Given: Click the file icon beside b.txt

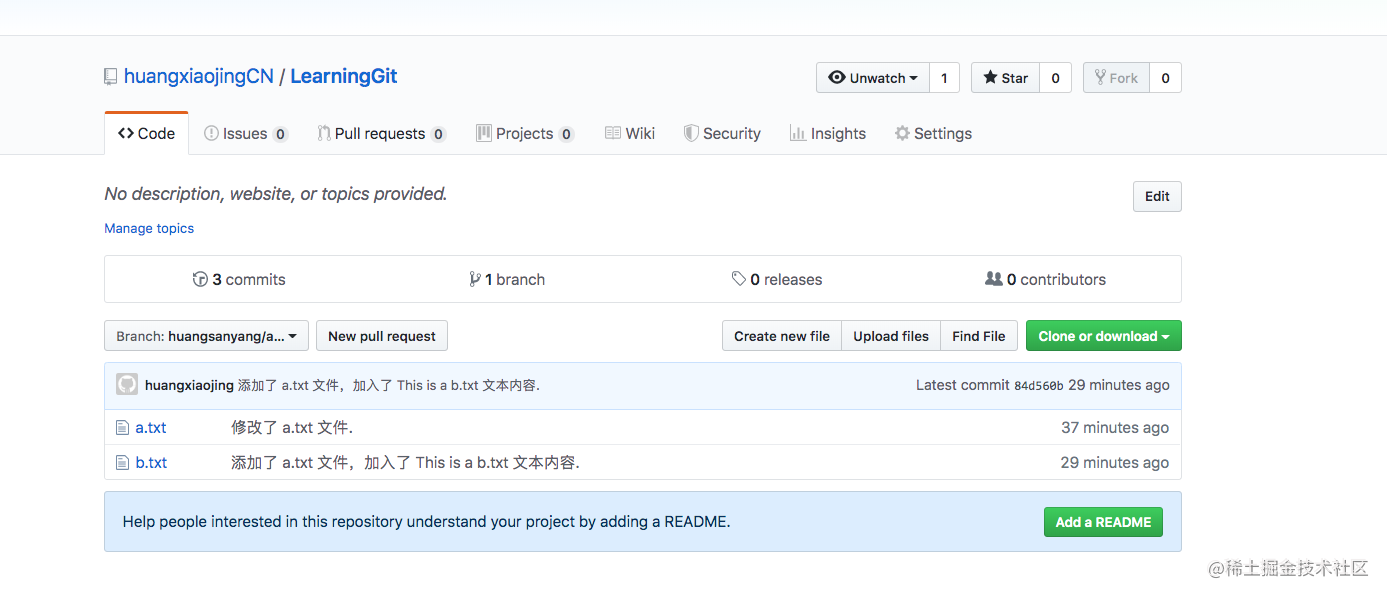Looking at the screenshot, I should click(x=122, y=463).
